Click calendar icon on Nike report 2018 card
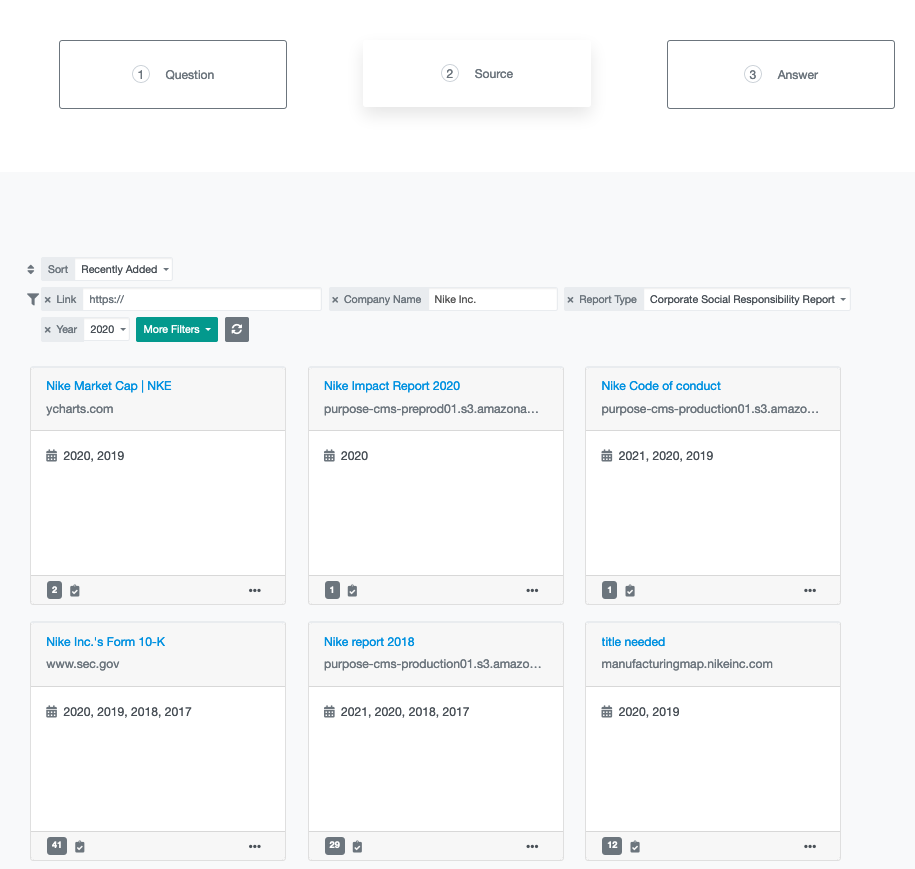Image resolution: width=915 pixels, height=869 pixels. coord(329,711)
